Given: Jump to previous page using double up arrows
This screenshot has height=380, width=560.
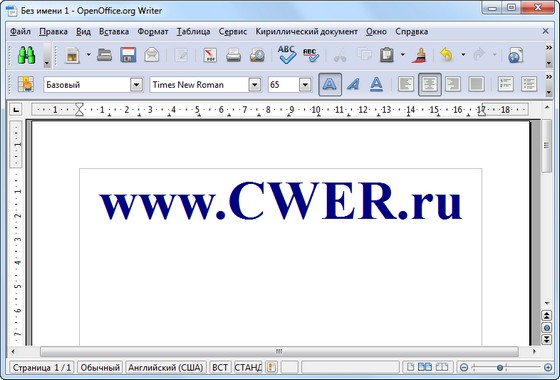Looking at the screenshot, I should [x=547, y=316].
